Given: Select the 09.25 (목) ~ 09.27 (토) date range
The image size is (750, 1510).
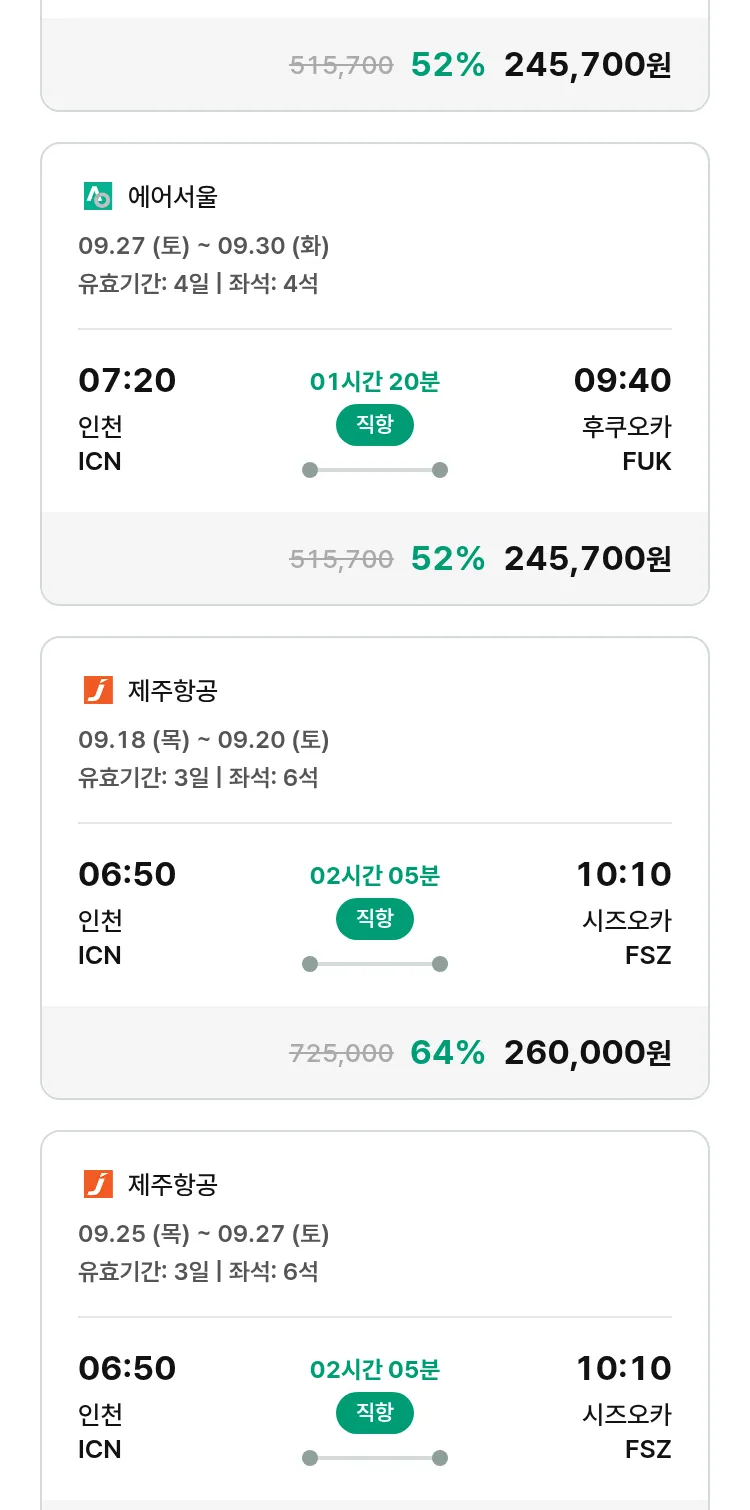Looking at the screenshot, I should pyautogui.click(x=204, y=1234).
